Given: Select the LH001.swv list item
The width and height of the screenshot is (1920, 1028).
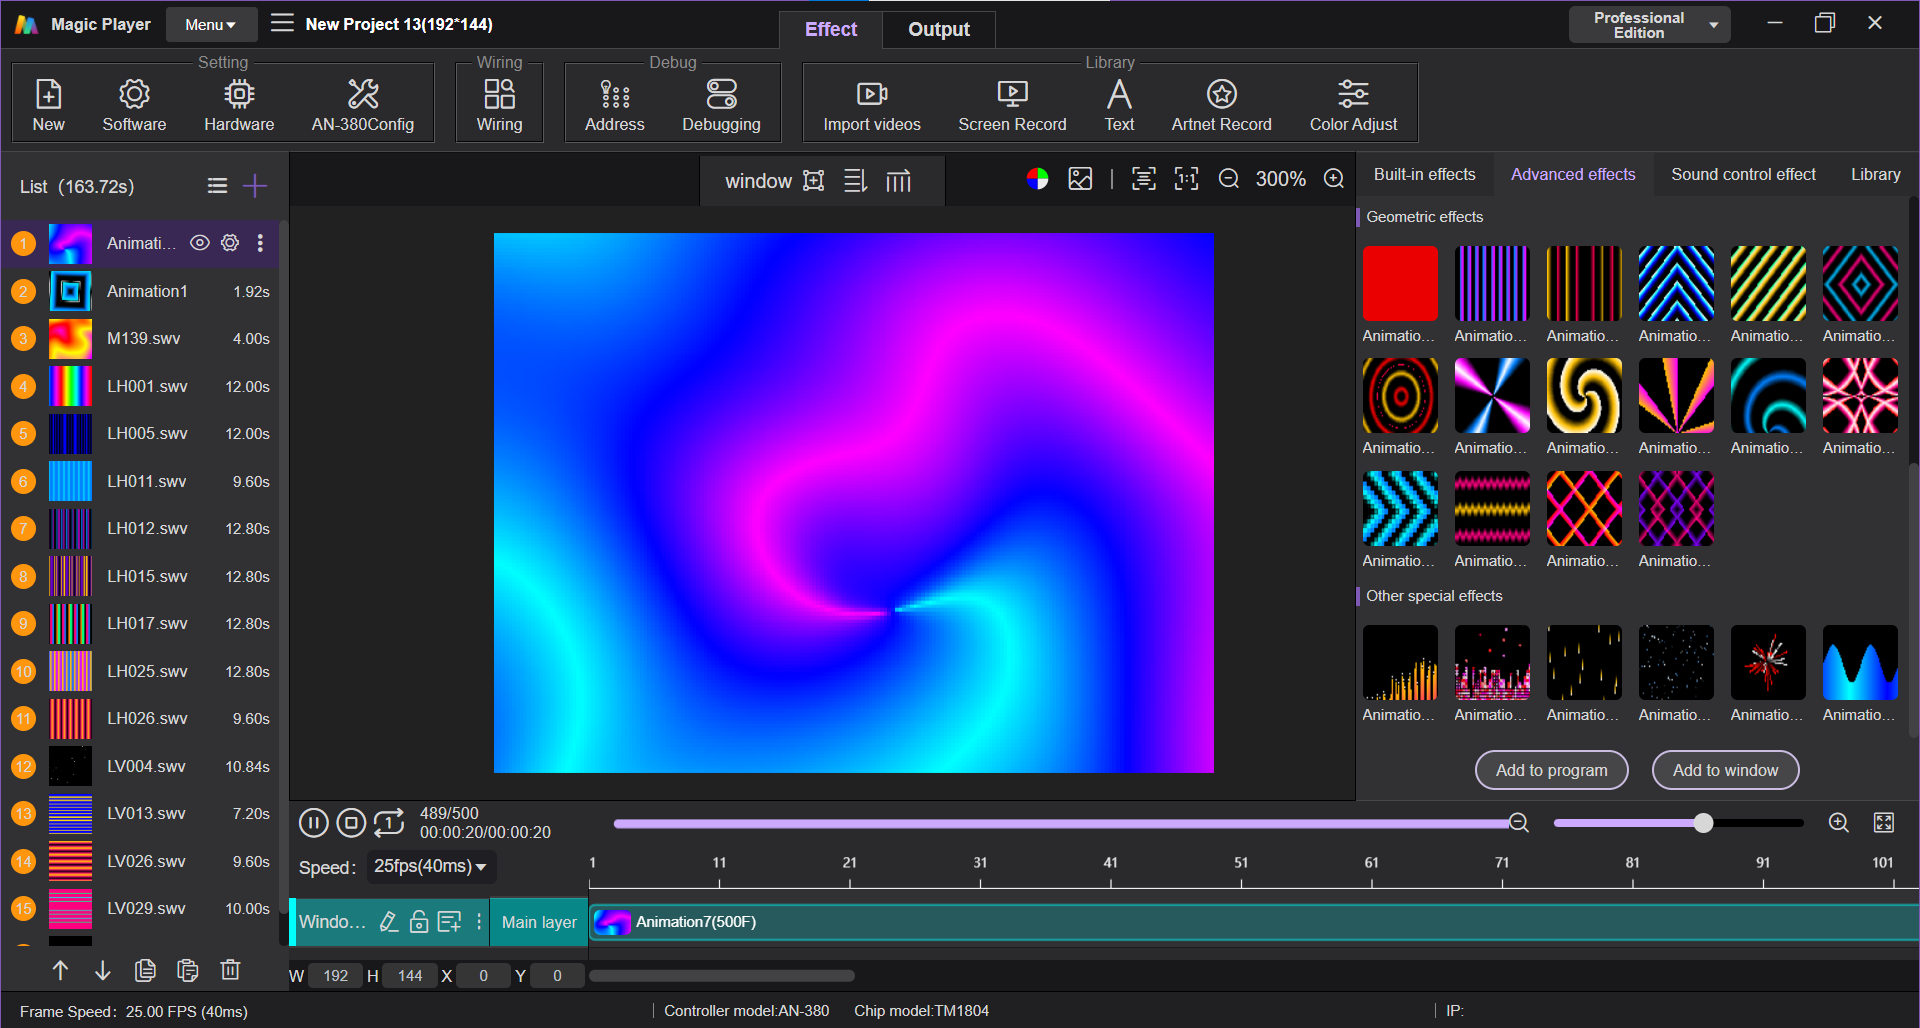Looking at the screenshot, I should [x=147, y=386].
